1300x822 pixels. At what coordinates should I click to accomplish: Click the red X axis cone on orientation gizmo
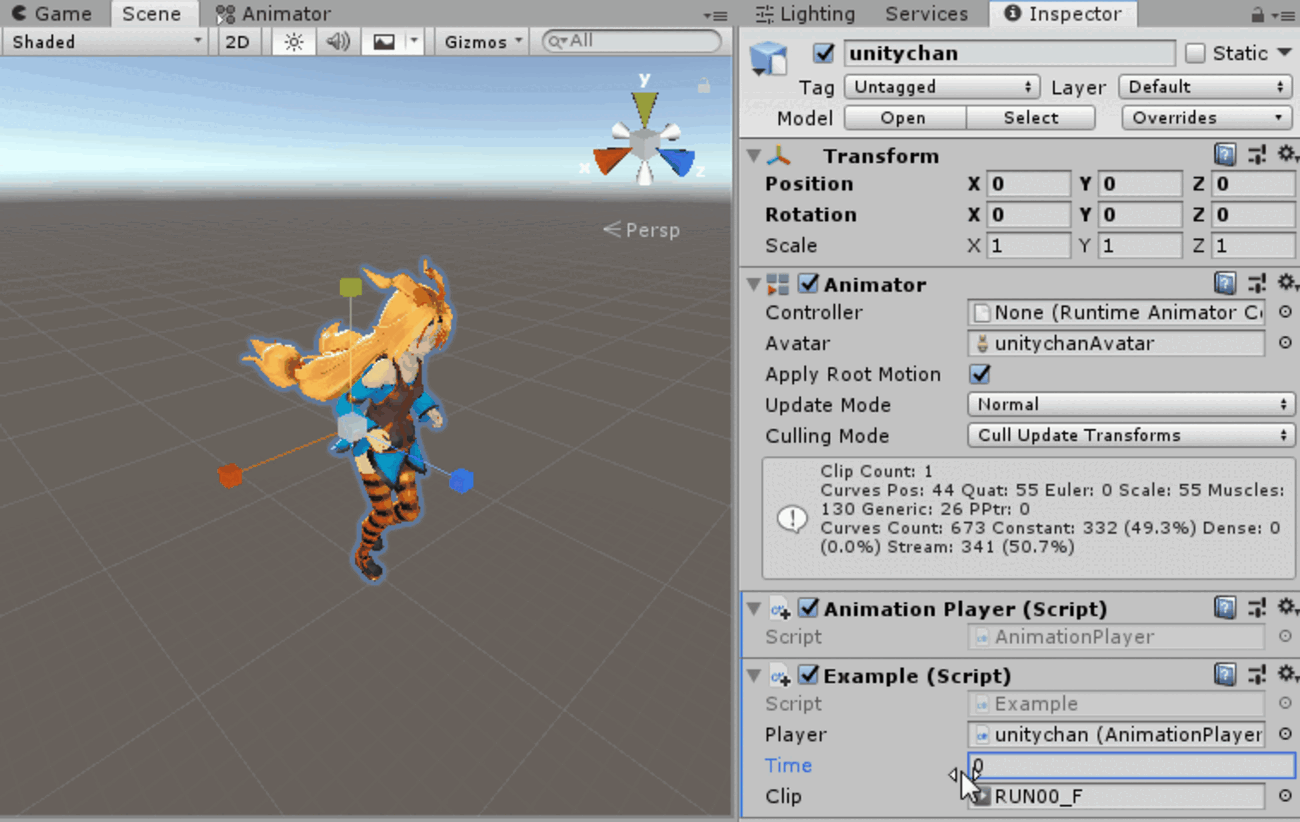609,160
